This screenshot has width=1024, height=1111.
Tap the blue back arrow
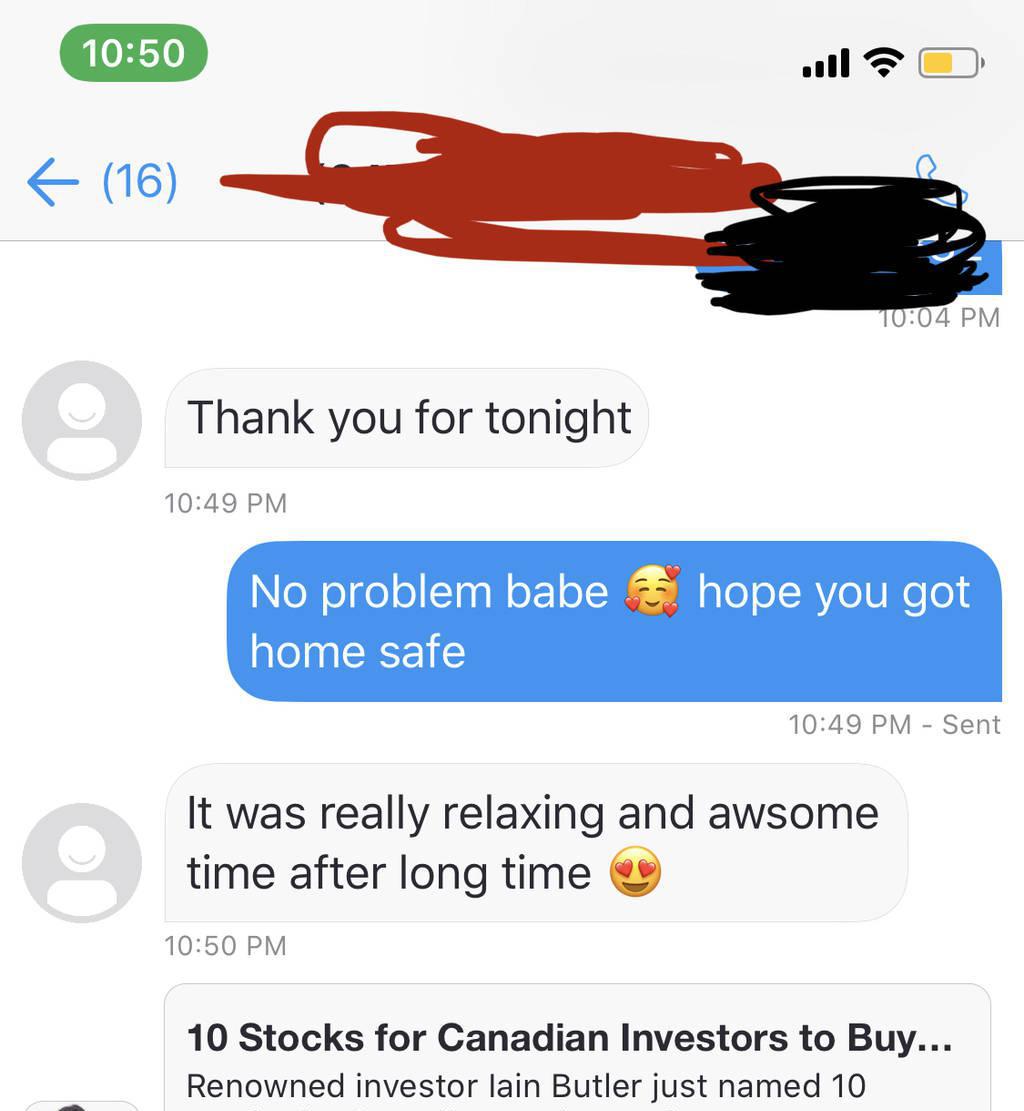tap(53, 182)
